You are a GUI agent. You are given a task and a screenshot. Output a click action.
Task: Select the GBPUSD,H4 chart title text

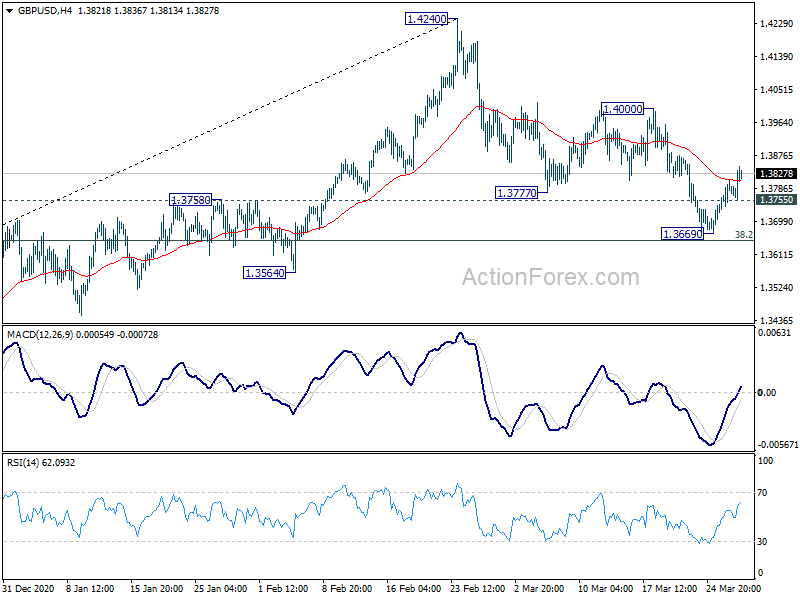[45, 11]
